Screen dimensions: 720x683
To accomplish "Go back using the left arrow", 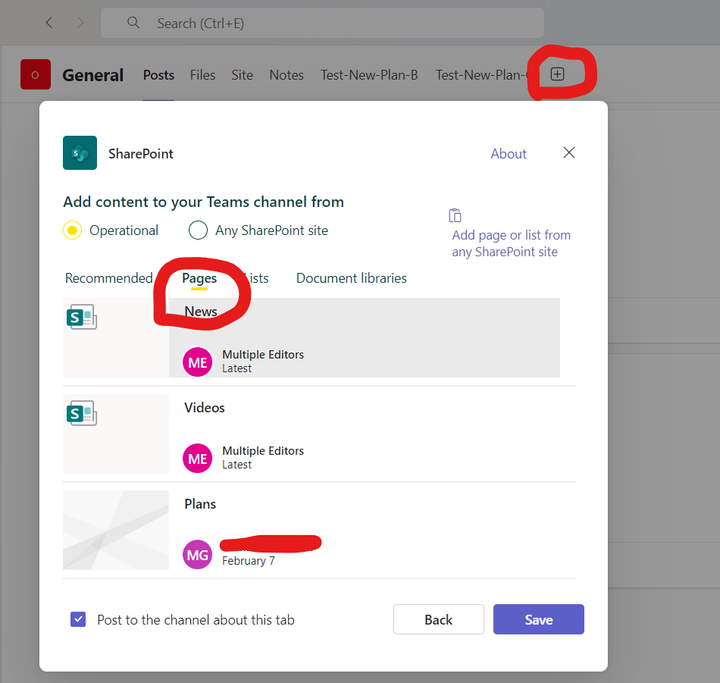I will pos(49,23).
